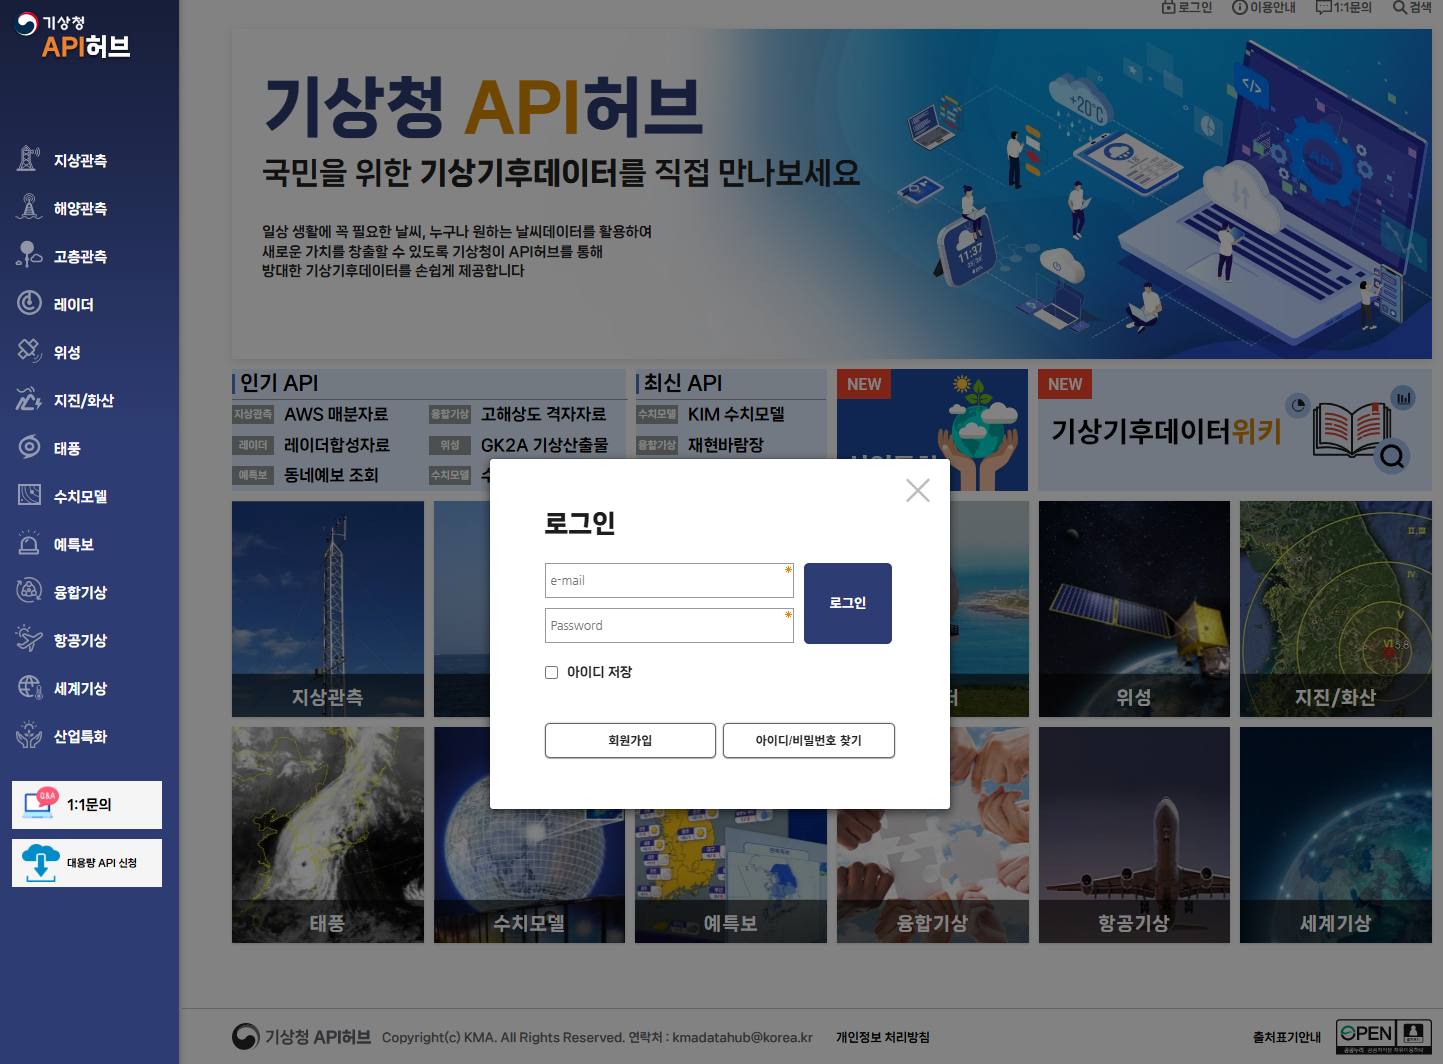Open 대용량 API 신청 sidebar button
This screenshot has width=1443, height=1064.
tap(87, 863)
